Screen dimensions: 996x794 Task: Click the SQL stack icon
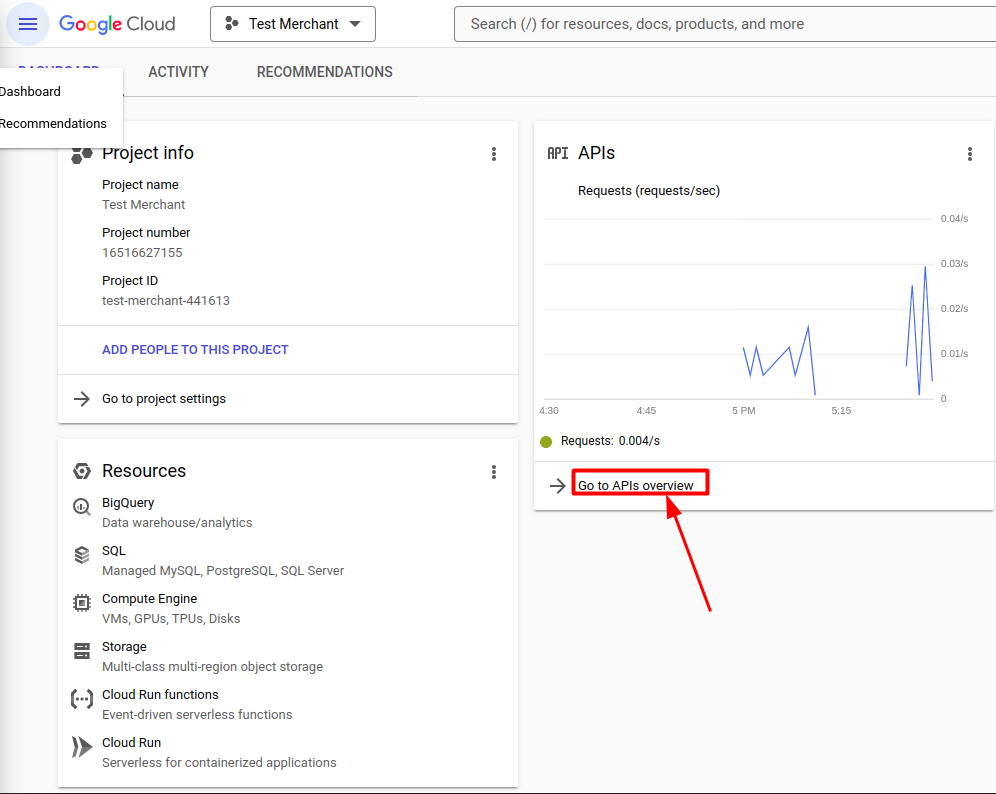(x=82, y=555)
